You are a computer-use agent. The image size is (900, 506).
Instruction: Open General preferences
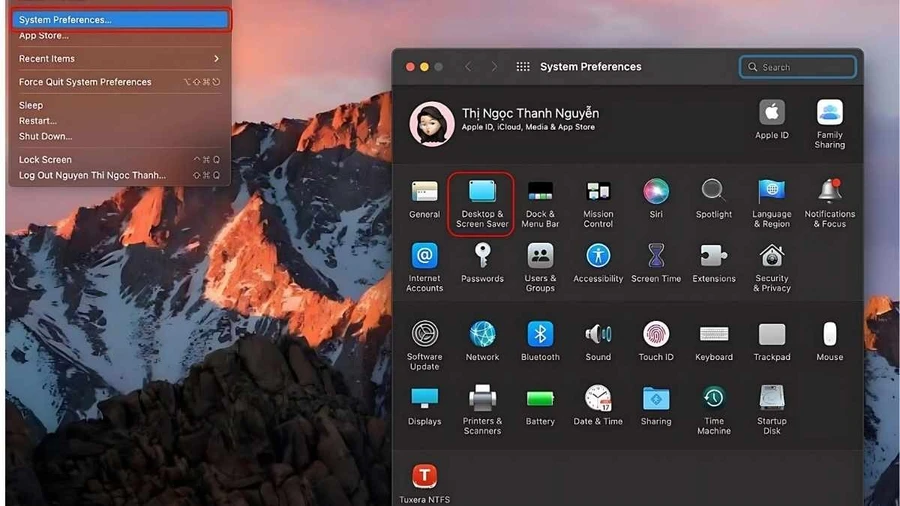(424, 199)
